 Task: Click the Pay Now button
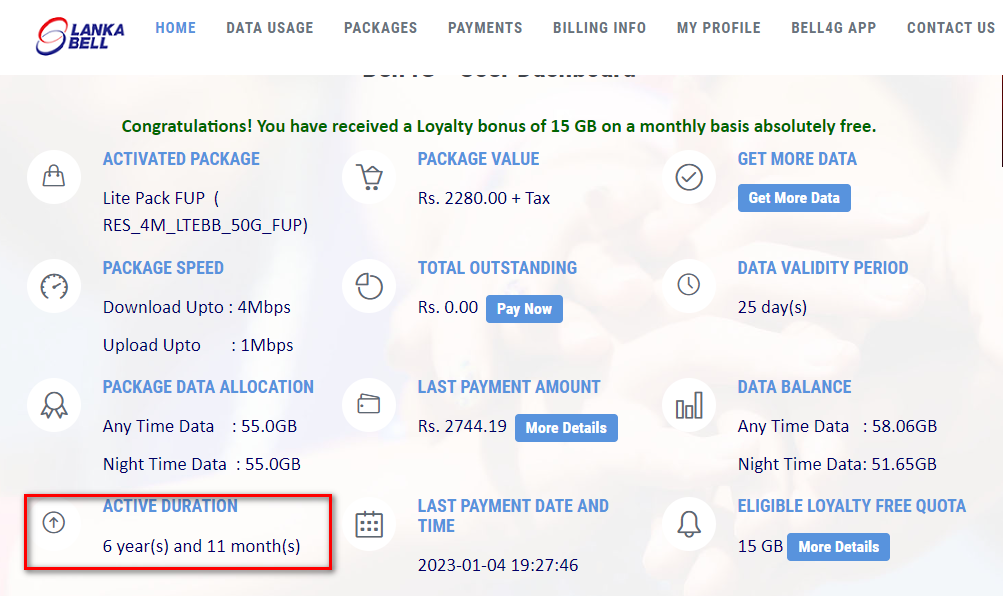pyautogui.click(x=524, y=309)
